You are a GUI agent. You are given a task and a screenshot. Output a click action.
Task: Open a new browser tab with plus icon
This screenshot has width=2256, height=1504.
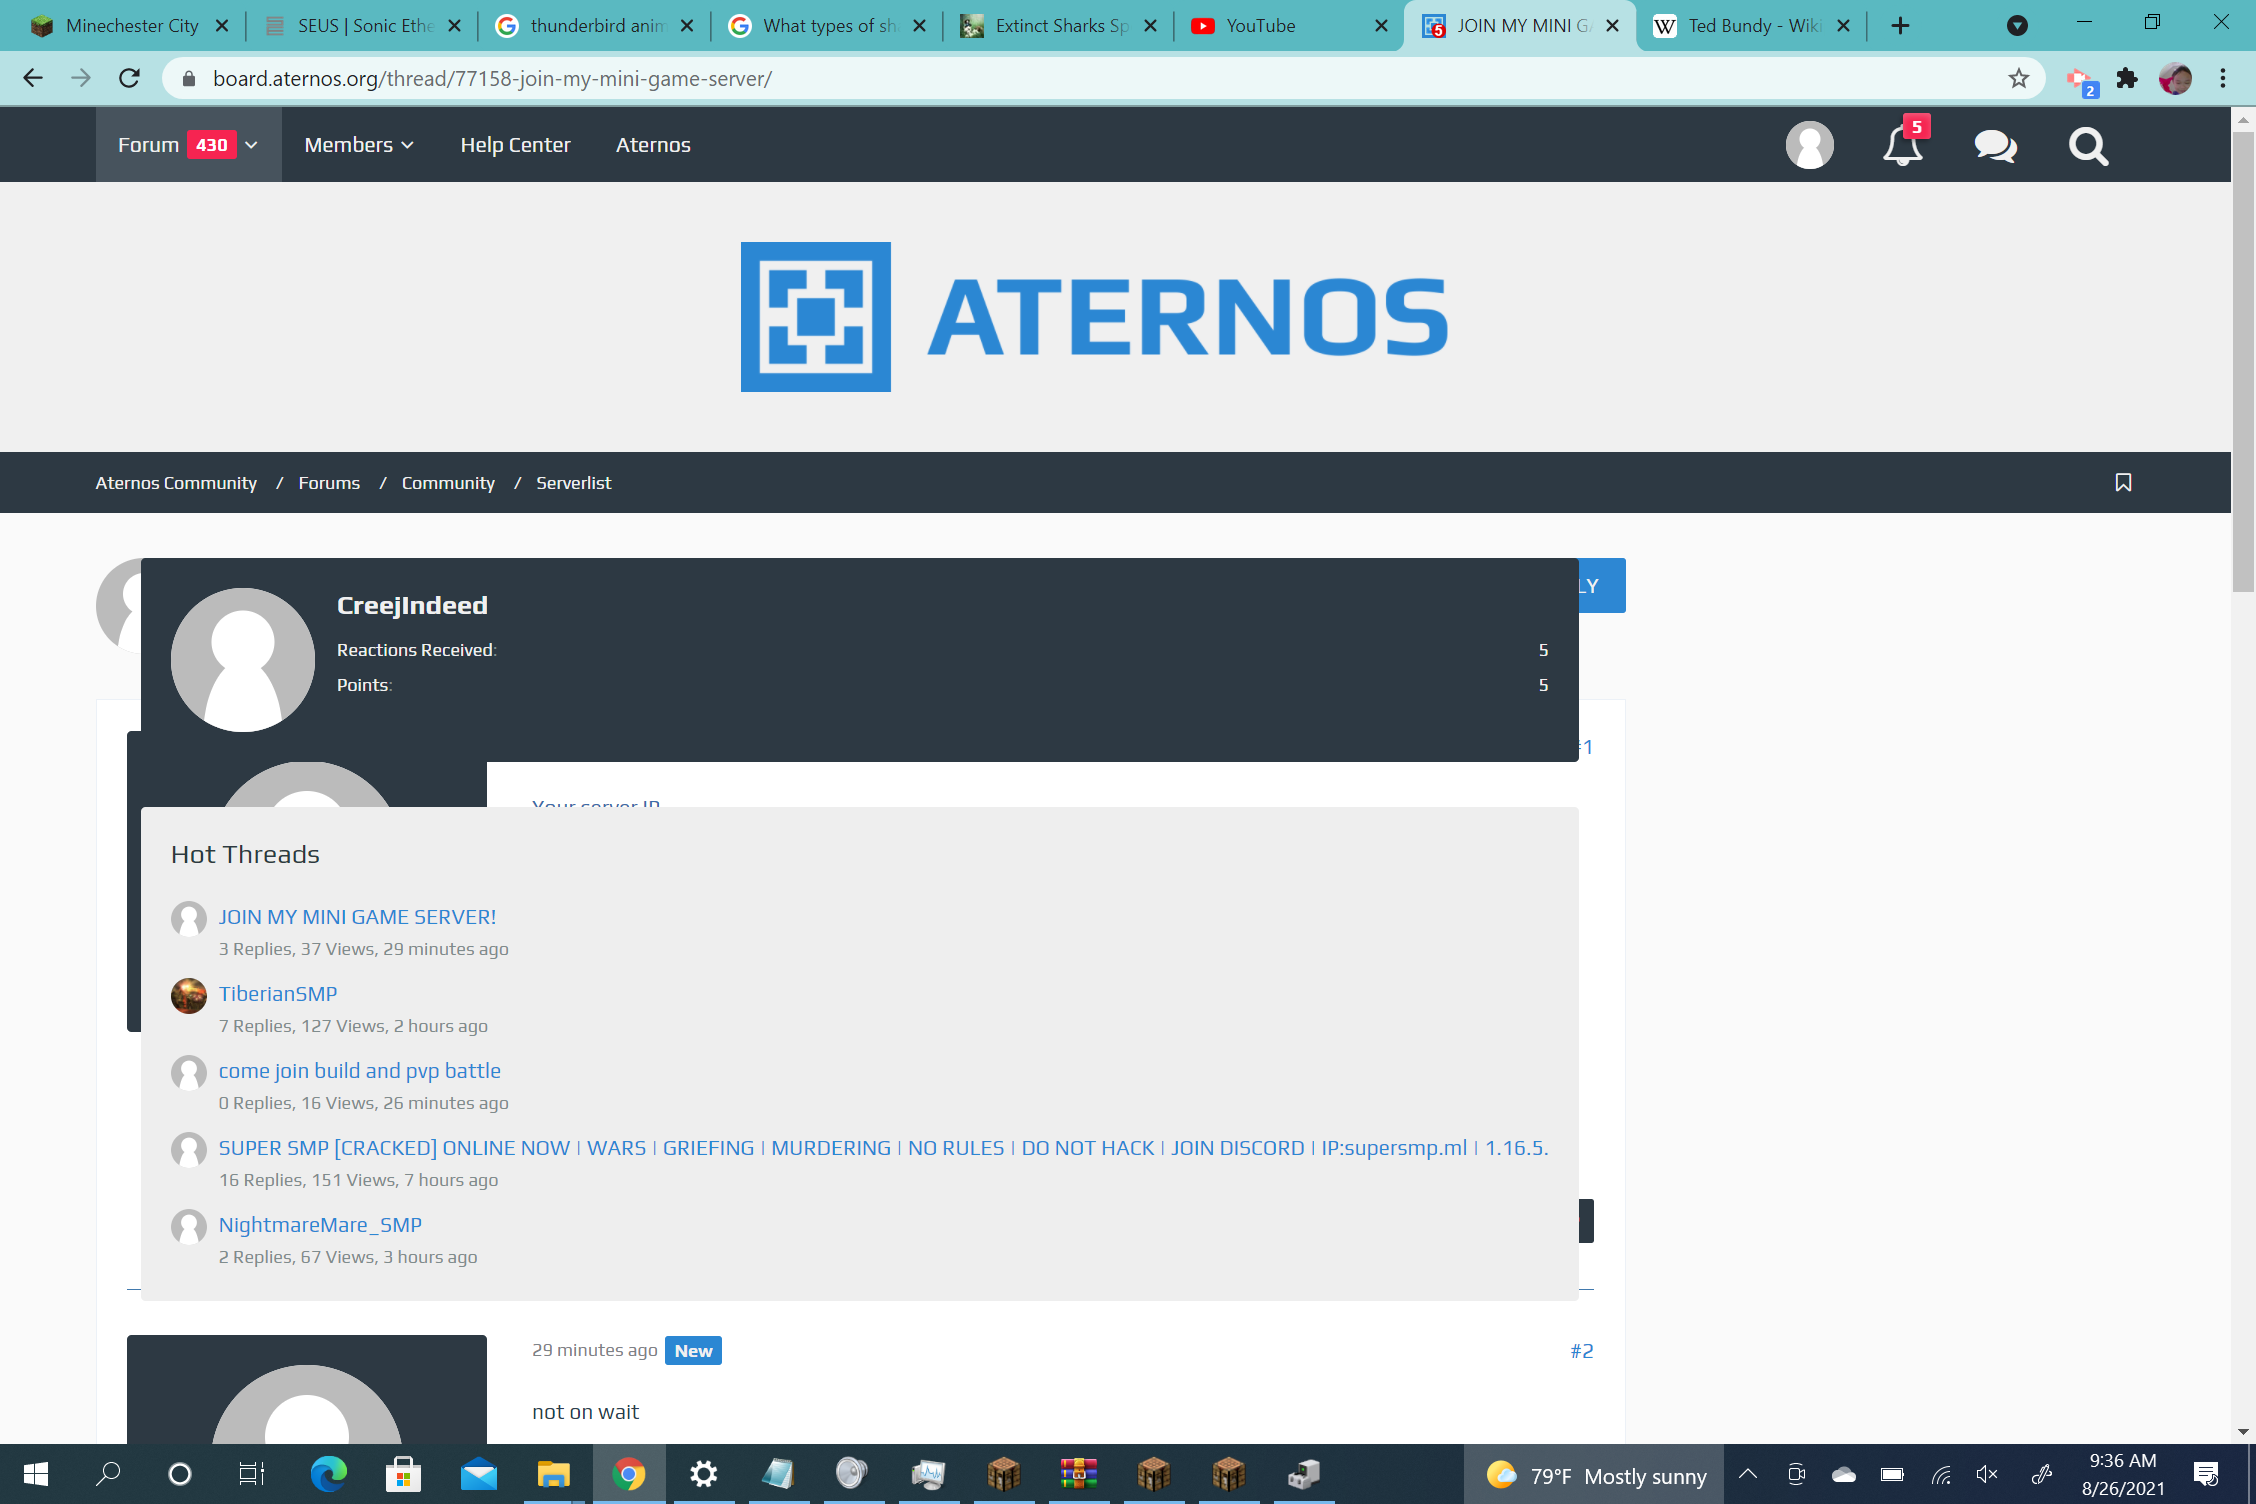pos(1900,26)
